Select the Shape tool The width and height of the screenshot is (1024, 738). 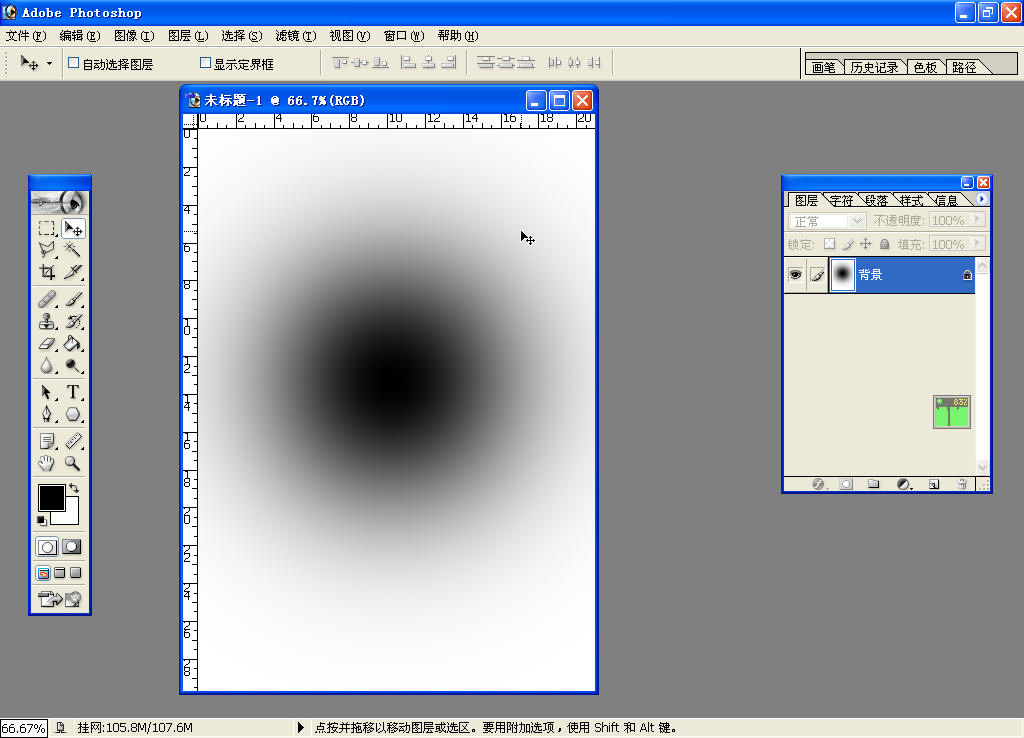pos(73,414)
